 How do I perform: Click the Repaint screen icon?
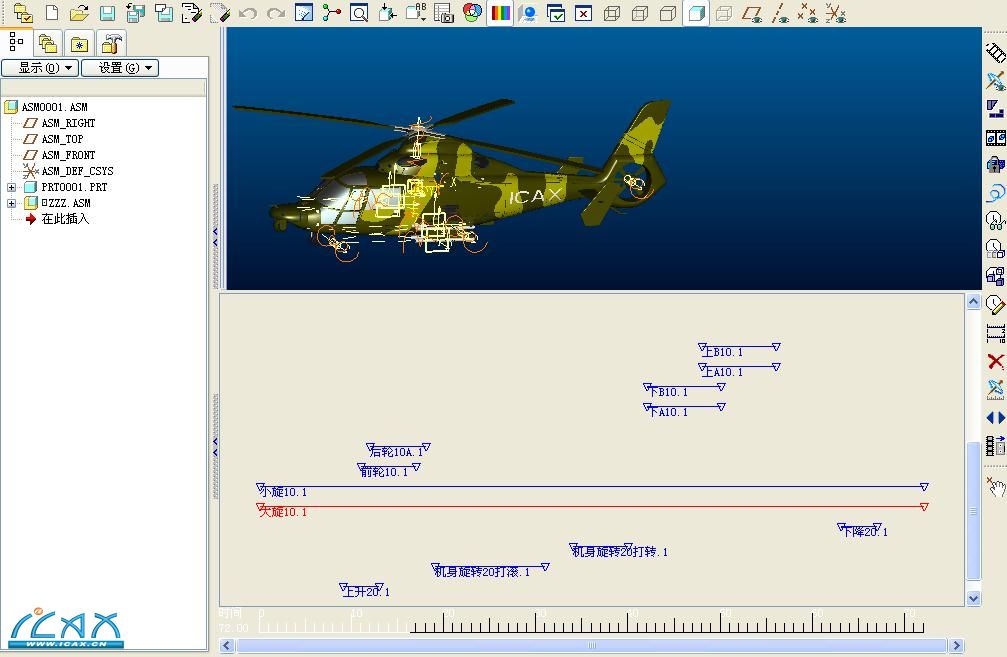click(x=304, y=13)
